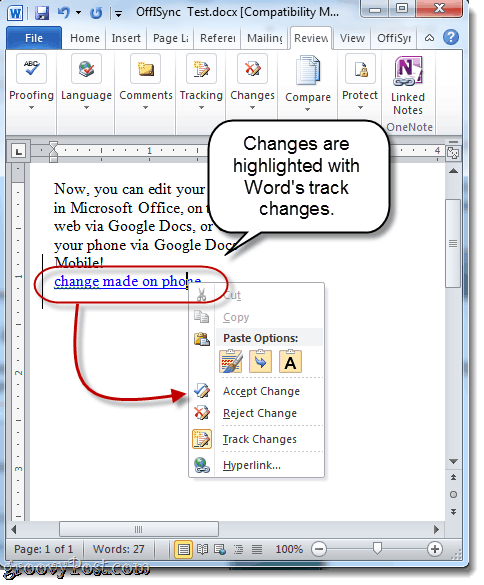Minimize the ribbon with the caret icon
The height and width of the screenshot is (585, 484).
[x=429, y=38]
